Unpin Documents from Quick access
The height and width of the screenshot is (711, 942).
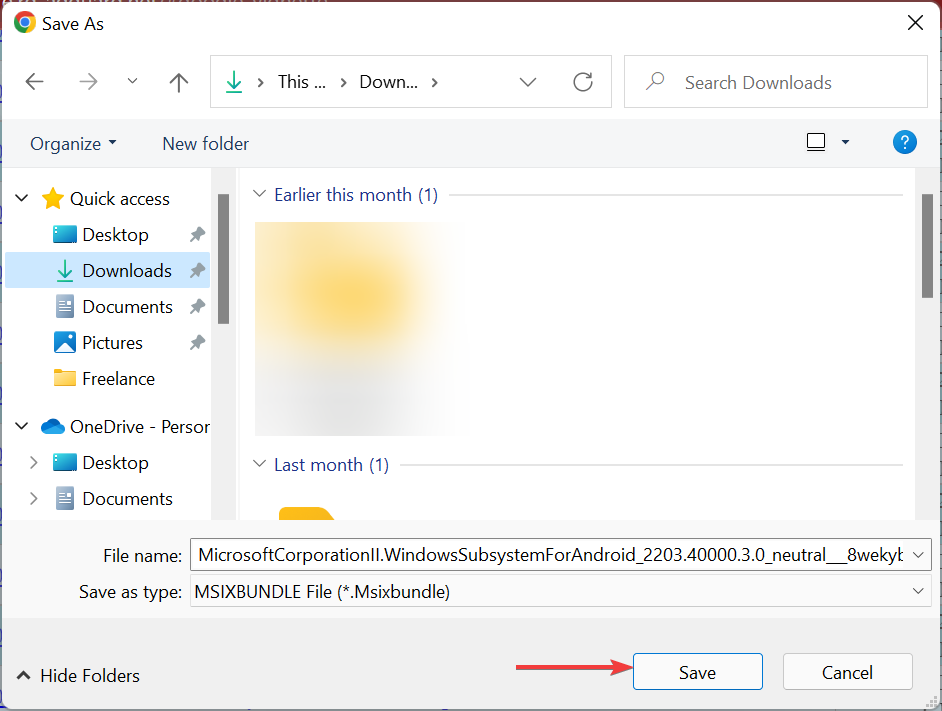click(x=200, y=306)
